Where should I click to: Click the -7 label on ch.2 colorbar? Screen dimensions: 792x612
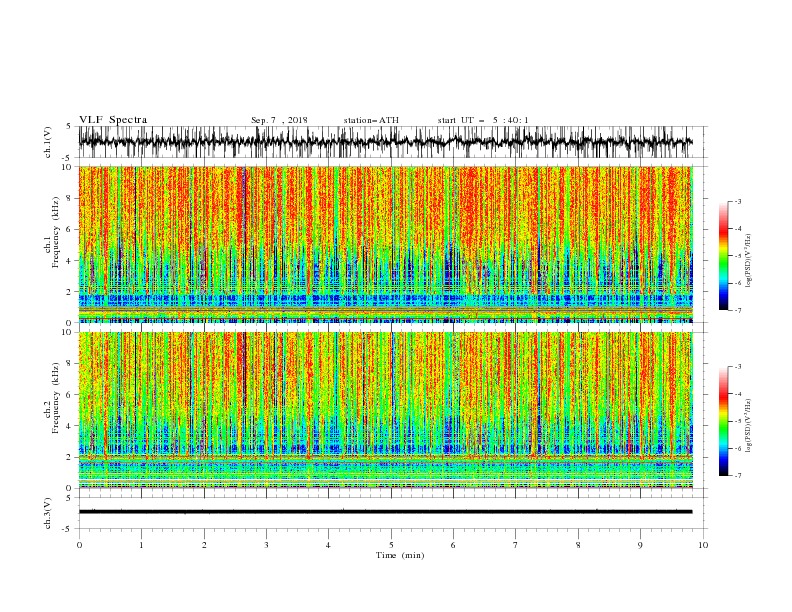coord(738,476)
